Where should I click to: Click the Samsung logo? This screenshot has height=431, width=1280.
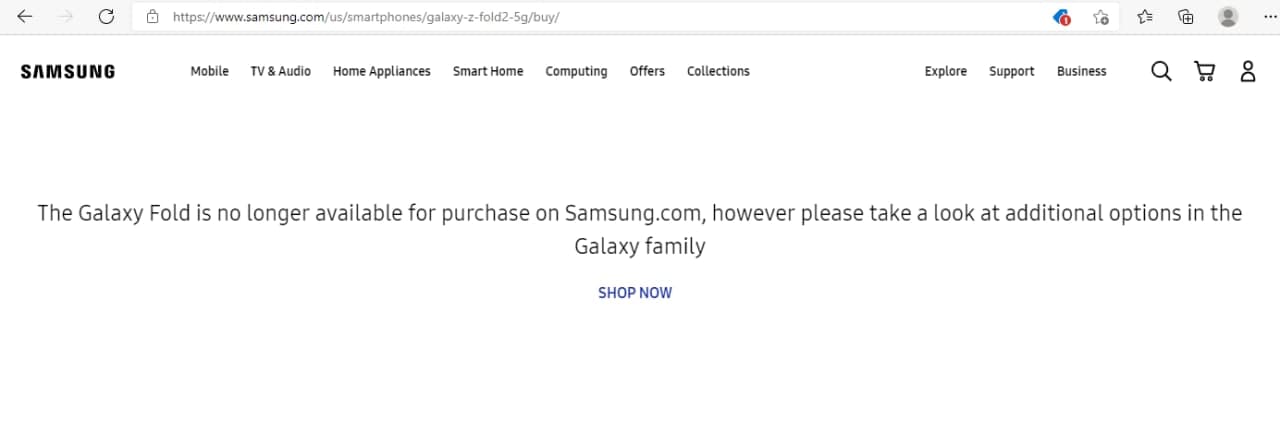tap(67, 71)
